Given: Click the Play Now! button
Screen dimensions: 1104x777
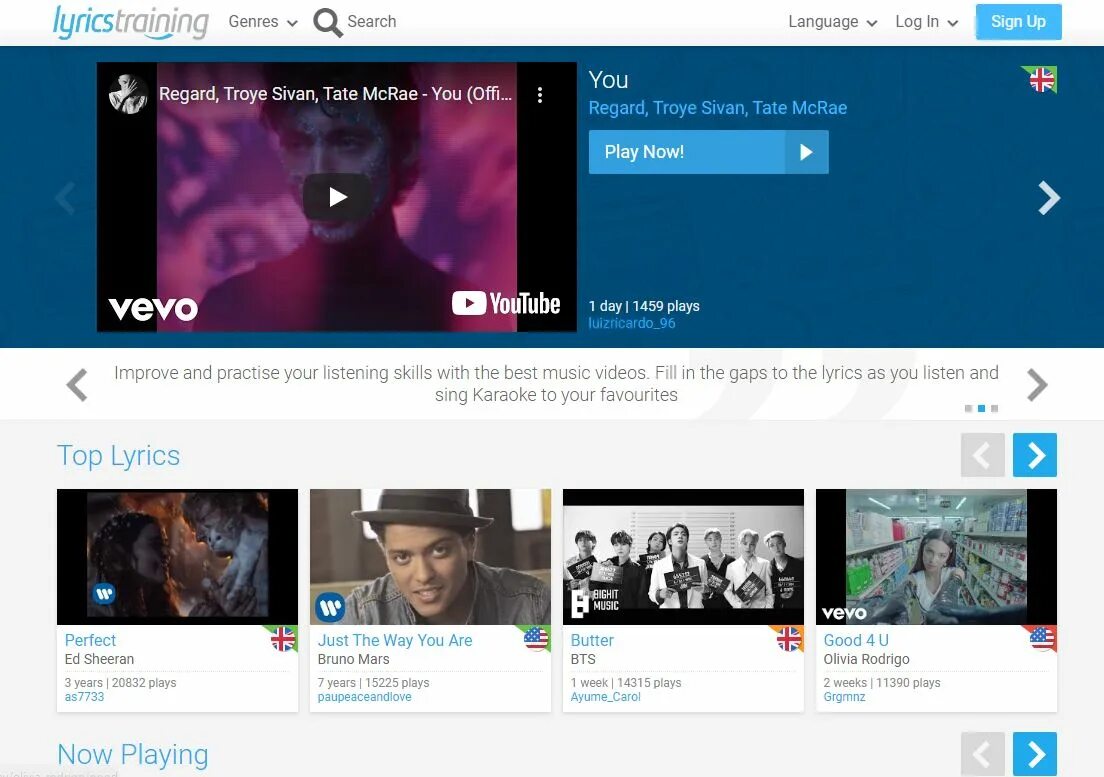Looking at the screenshot, I should pyautogui.click(x=708, y=152).
